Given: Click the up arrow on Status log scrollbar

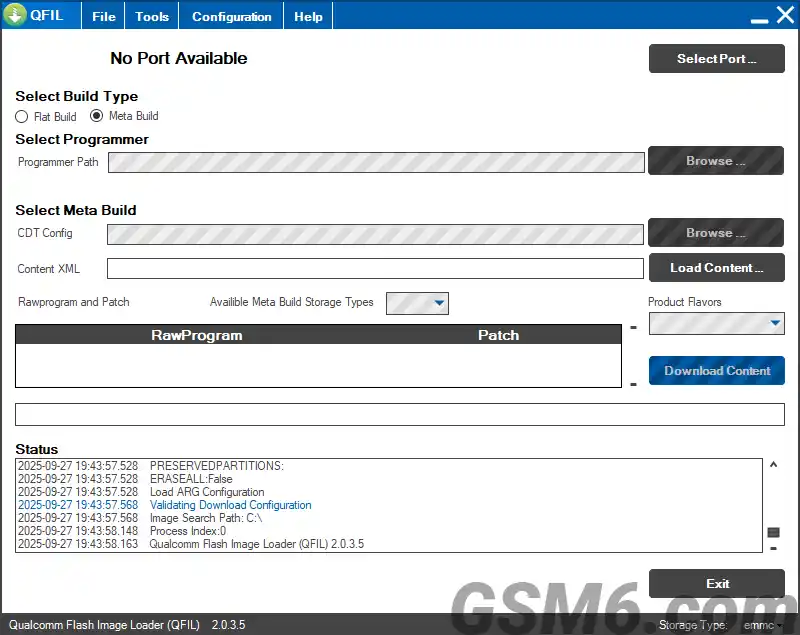Looking at the screenshot, I should (772, 464).
